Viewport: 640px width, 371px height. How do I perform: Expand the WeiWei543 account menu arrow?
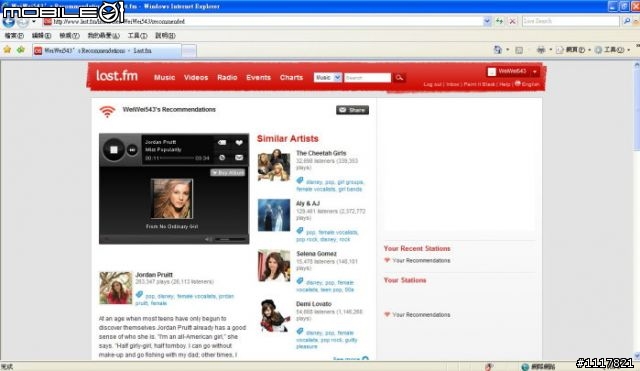pyautogui.click(x=535, y=72)
